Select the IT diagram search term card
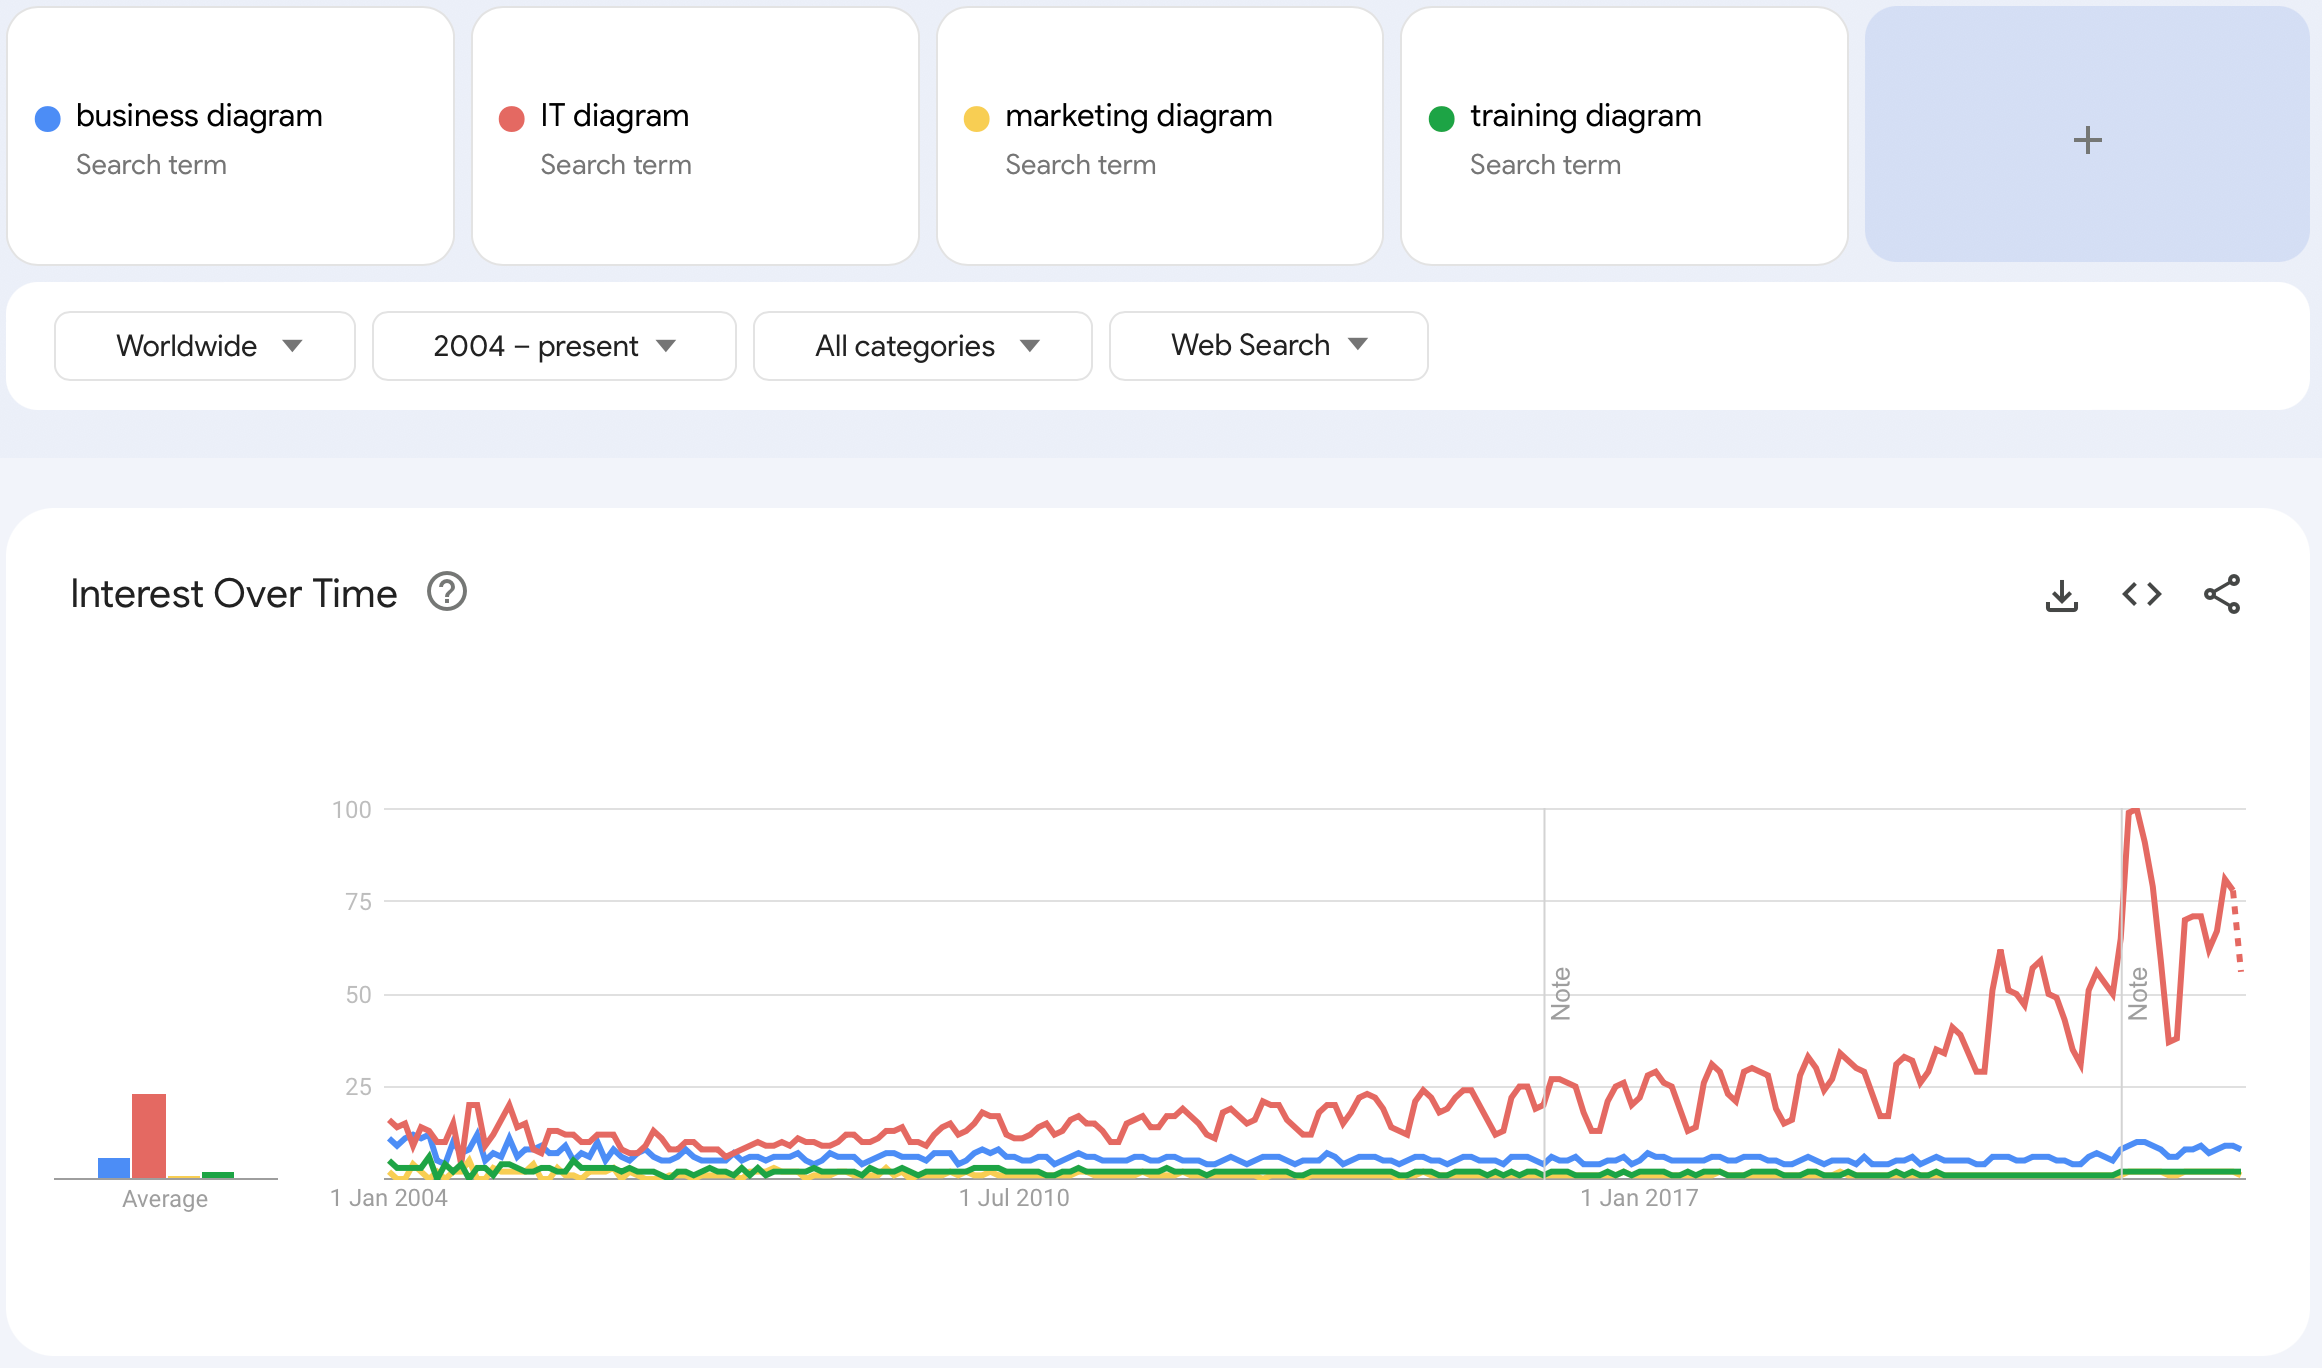2322x1368 pixels. [695, 137]
